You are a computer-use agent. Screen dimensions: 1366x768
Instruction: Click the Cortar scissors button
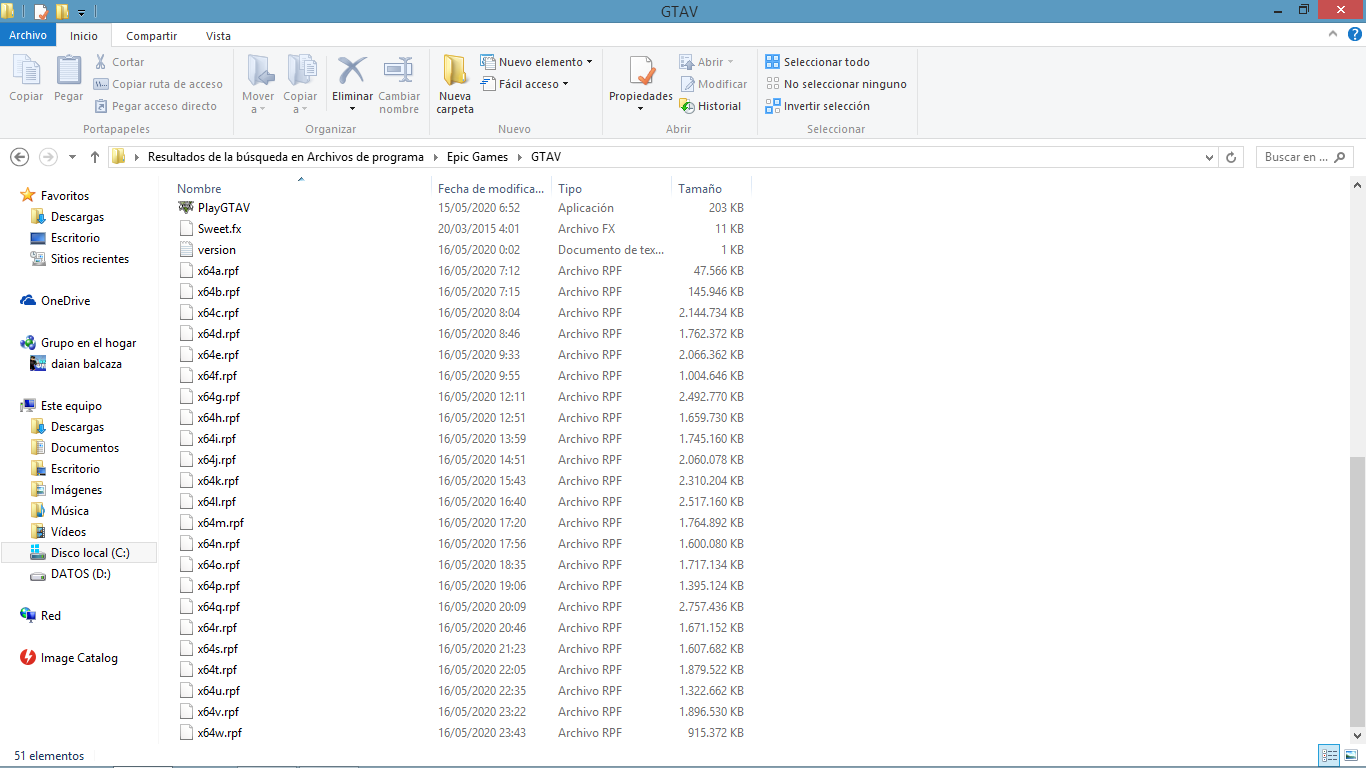119,62
